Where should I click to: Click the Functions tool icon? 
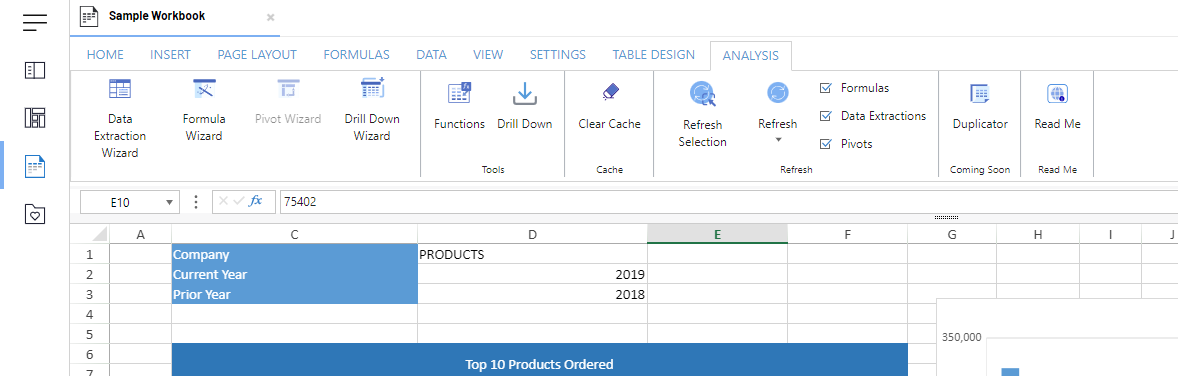click(x=459, y=93)
